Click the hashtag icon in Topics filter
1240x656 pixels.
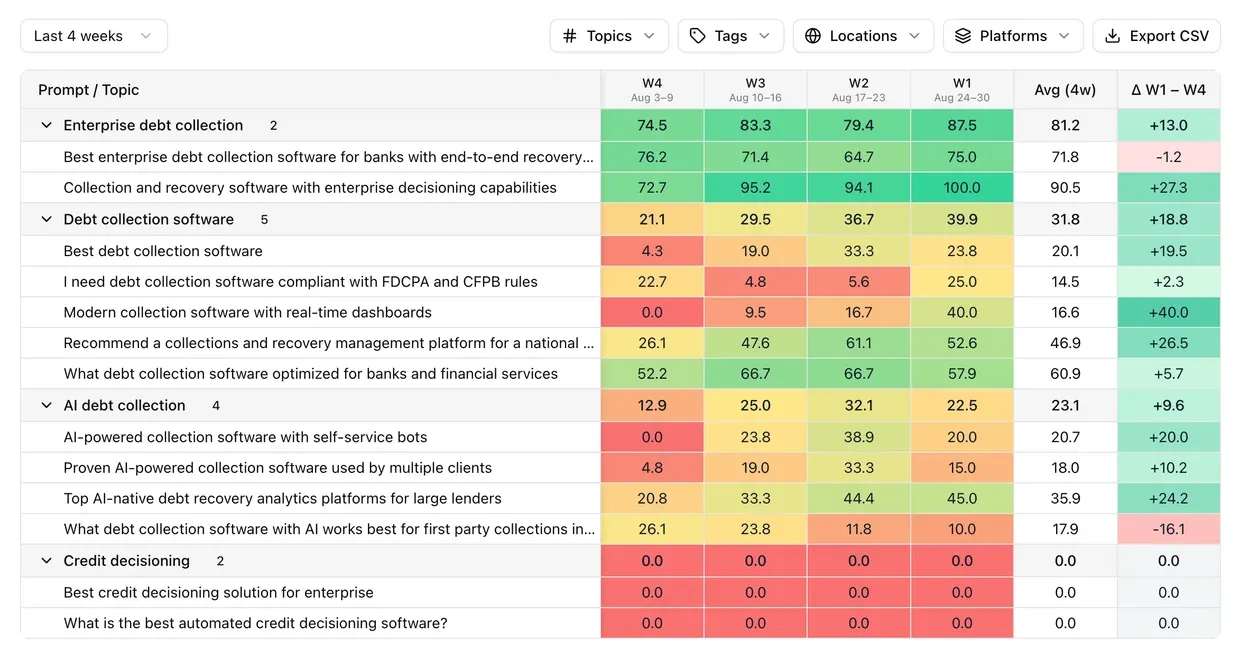570,36
